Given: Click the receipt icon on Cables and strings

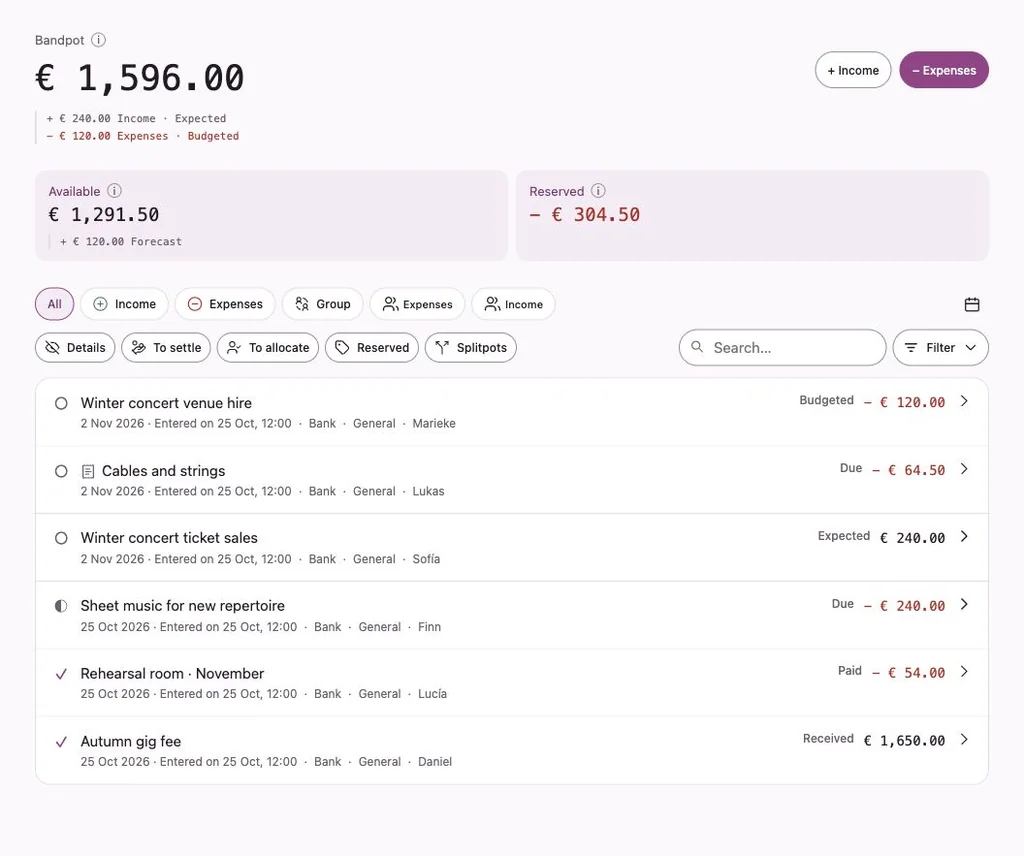Looking at the screenshot, I should point(88,471).
